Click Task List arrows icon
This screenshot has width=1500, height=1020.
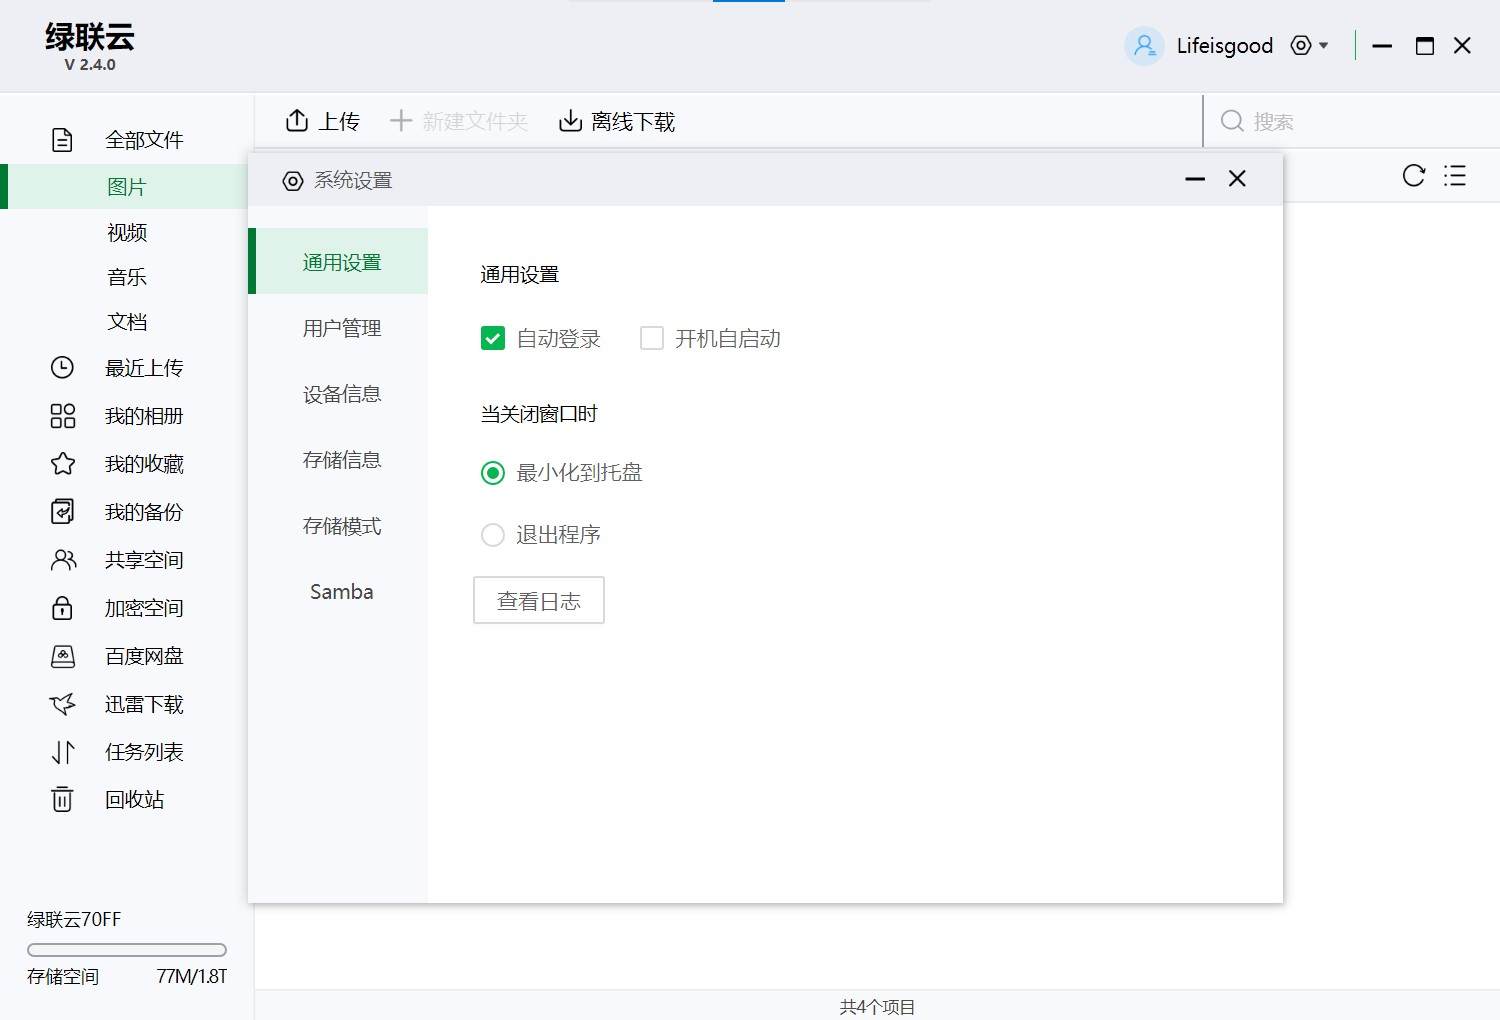coord(62,752)
